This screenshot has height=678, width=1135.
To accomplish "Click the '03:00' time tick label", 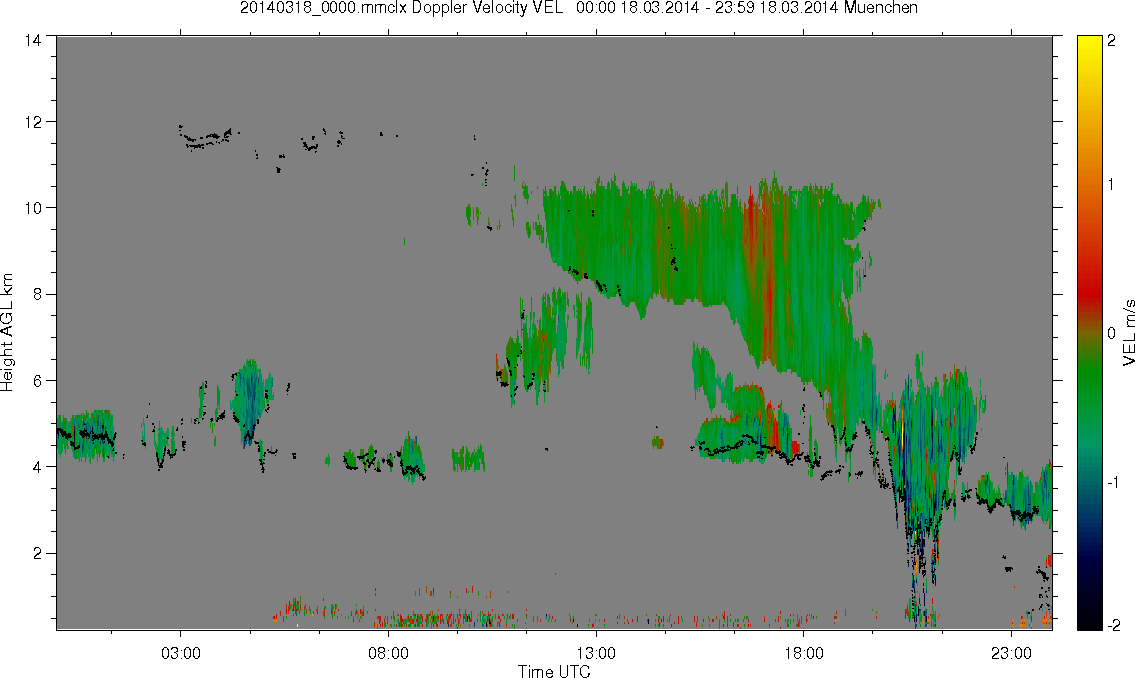I will pyautogui.click(x=180, y=653).
